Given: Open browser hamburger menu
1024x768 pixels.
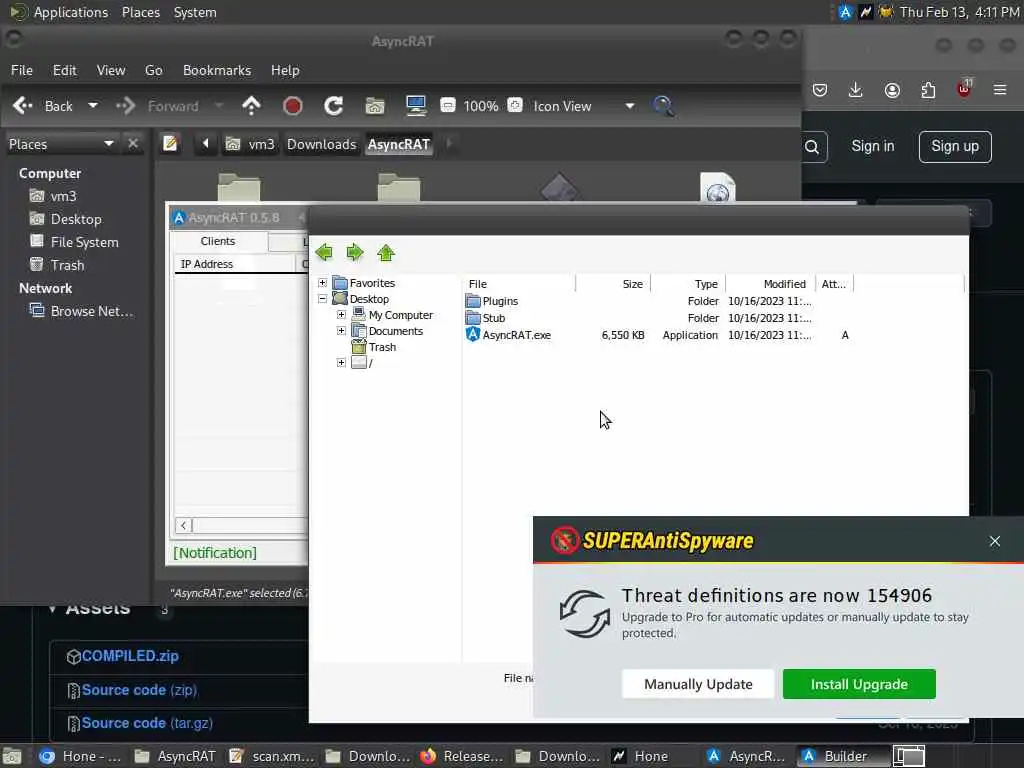Looking at the screenshot, I should (x=1000, y=89).
